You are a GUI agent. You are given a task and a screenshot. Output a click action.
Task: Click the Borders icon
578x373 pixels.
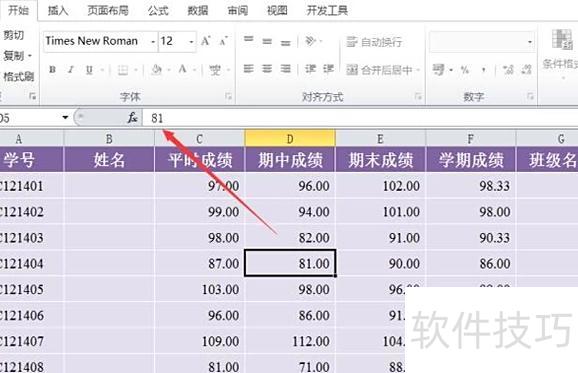pyautogui.click(x=123, y=70)
